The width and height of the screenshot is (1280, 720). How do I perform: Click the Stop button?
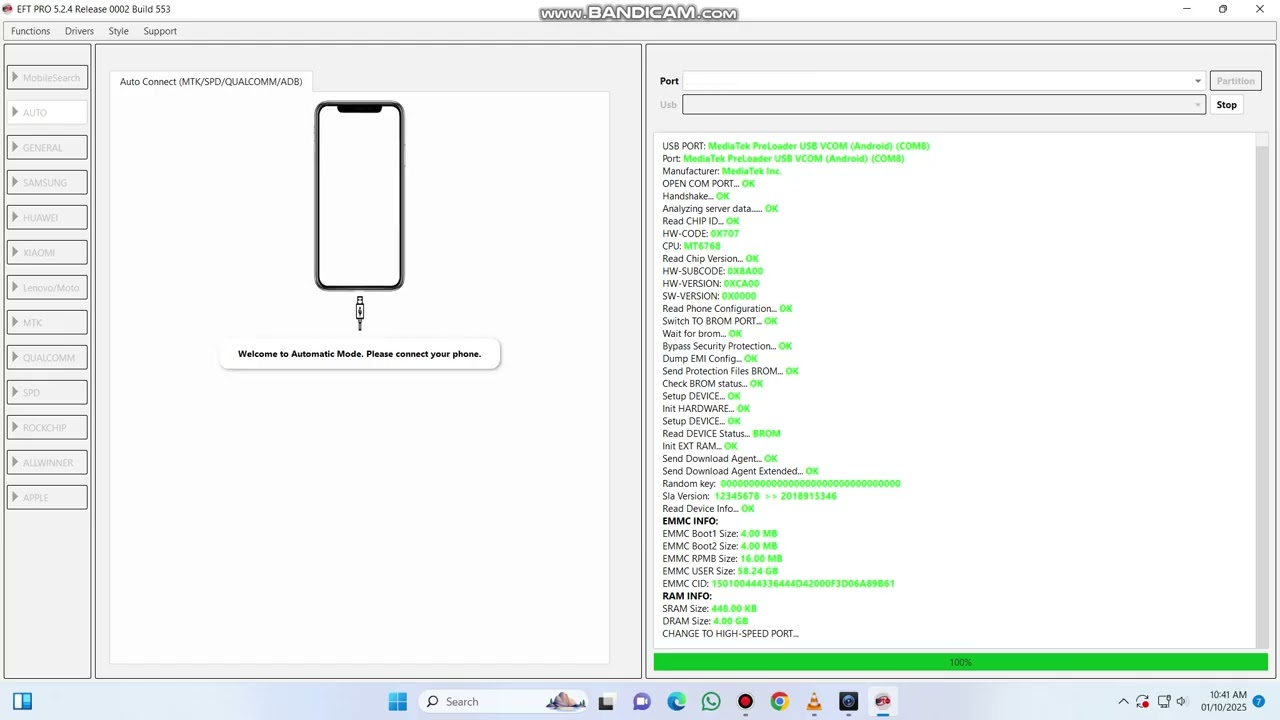point(1226,104)
